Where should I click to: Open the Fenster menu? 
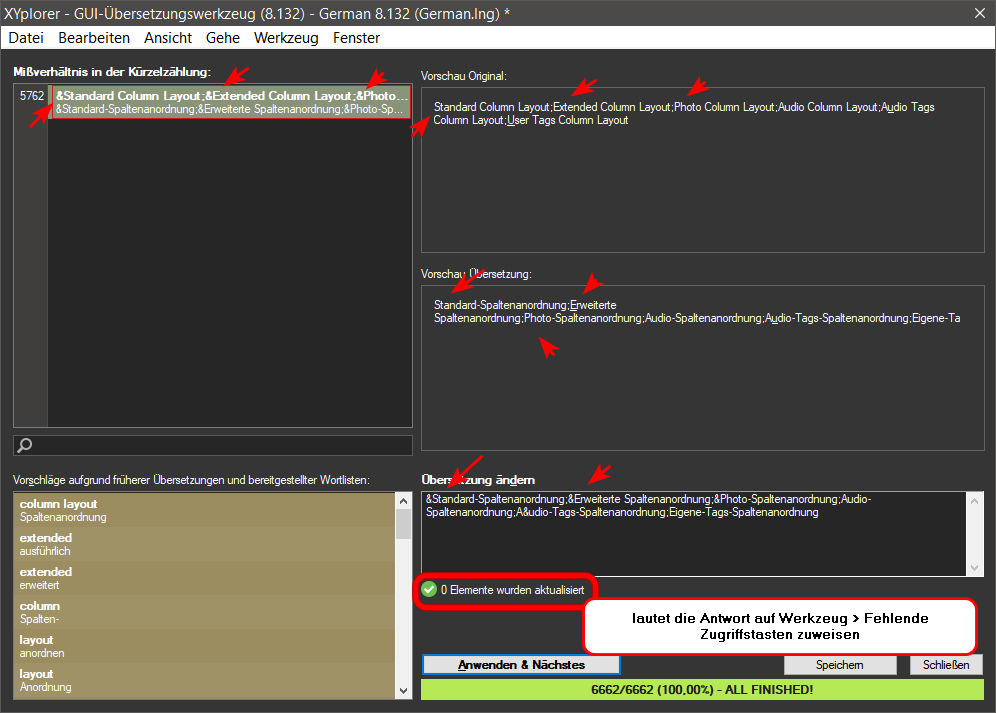[x=357, y=38]
